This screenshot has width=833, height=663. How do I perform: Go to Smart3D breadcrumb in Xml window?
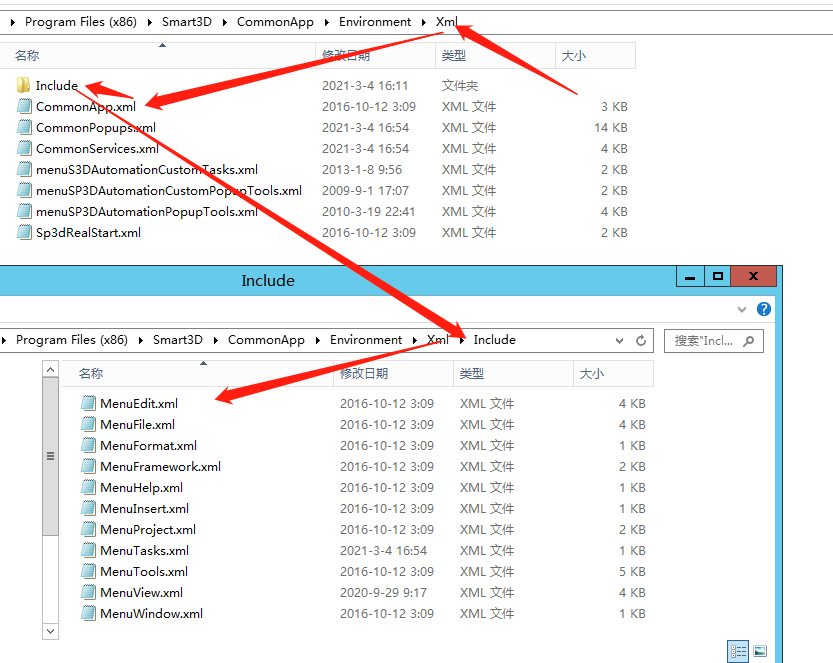(187, 22)
